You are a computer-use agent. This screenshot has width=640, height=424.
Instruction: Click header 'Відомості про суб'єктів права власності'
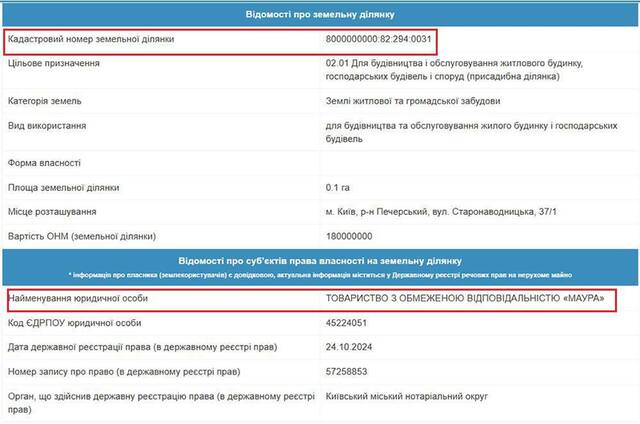[x=320, y=261]
